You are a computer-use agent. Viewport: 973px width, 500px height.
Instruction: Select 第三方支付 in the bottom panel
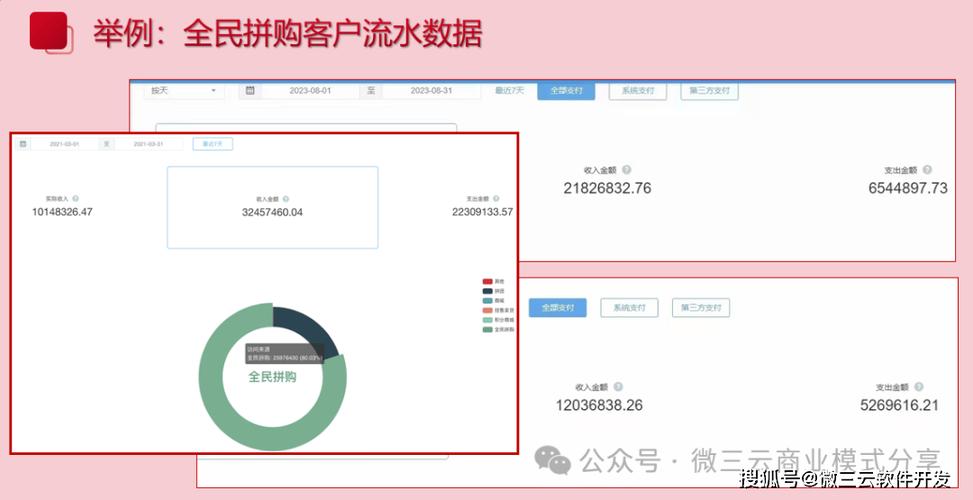click(701, 308)
